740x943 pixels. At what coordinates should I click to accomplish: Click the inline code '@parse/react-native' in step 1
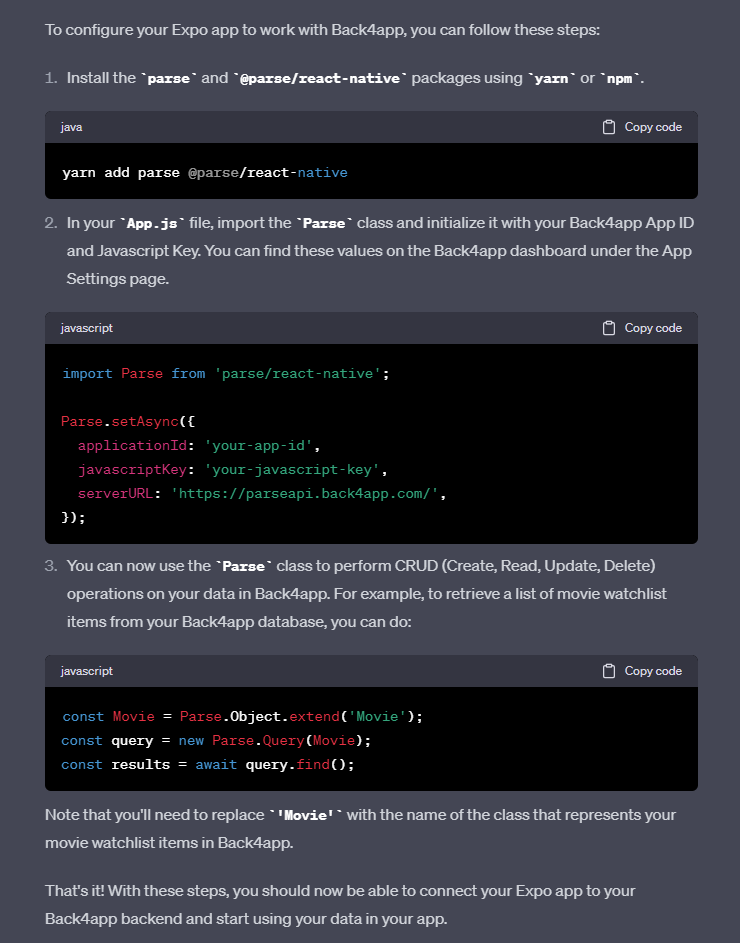[x=320, y=78]
